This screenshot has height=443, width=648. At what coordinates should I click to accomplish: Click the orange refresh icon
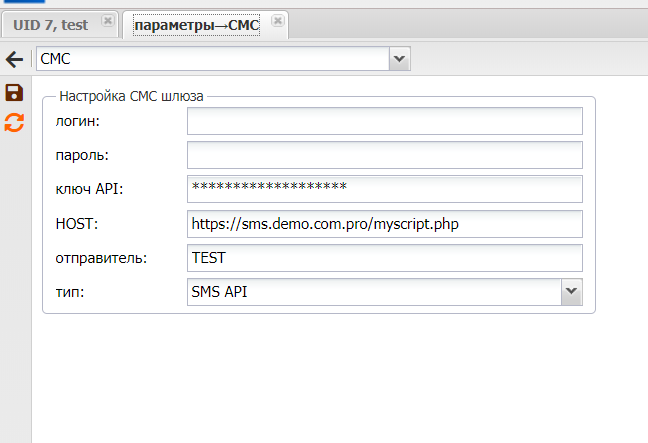[14, 122]
